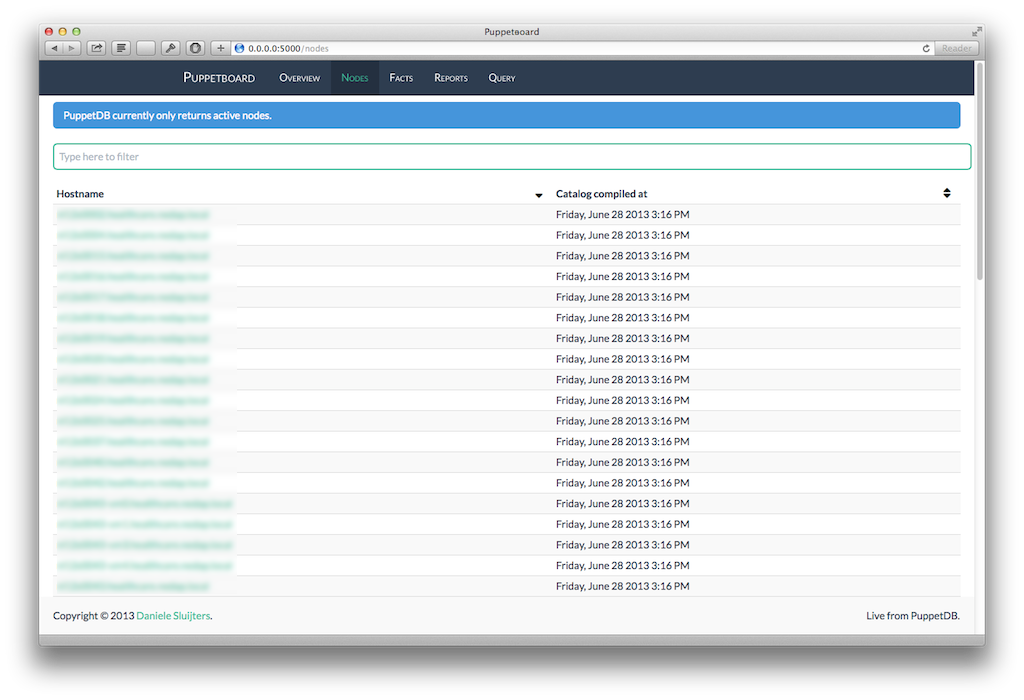Click the browser back arrow button
The image size is (1024, 700).
click(54, 48)
